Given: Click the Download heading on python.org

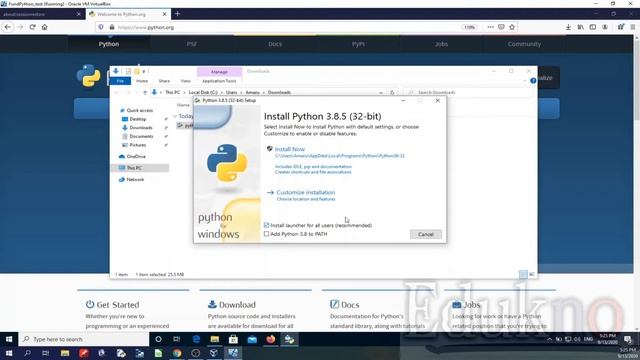Looking at the screenshot, I should click(x=237, y=305).
